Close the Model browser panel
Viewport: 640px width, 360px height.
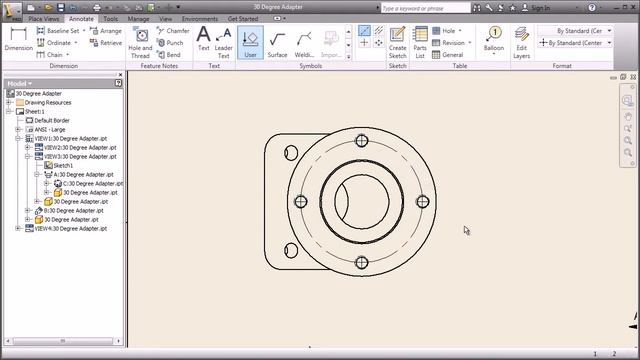(x=120, y=75)
